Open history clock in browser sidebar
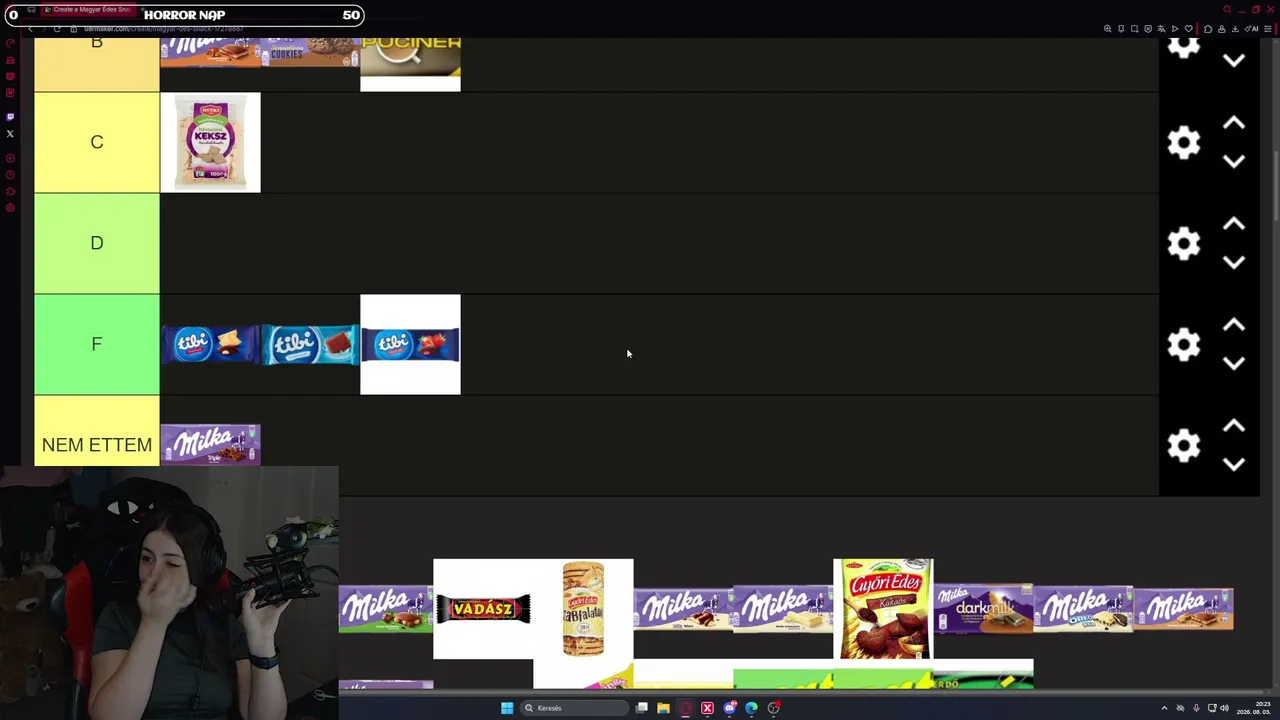 coord(10,175)
